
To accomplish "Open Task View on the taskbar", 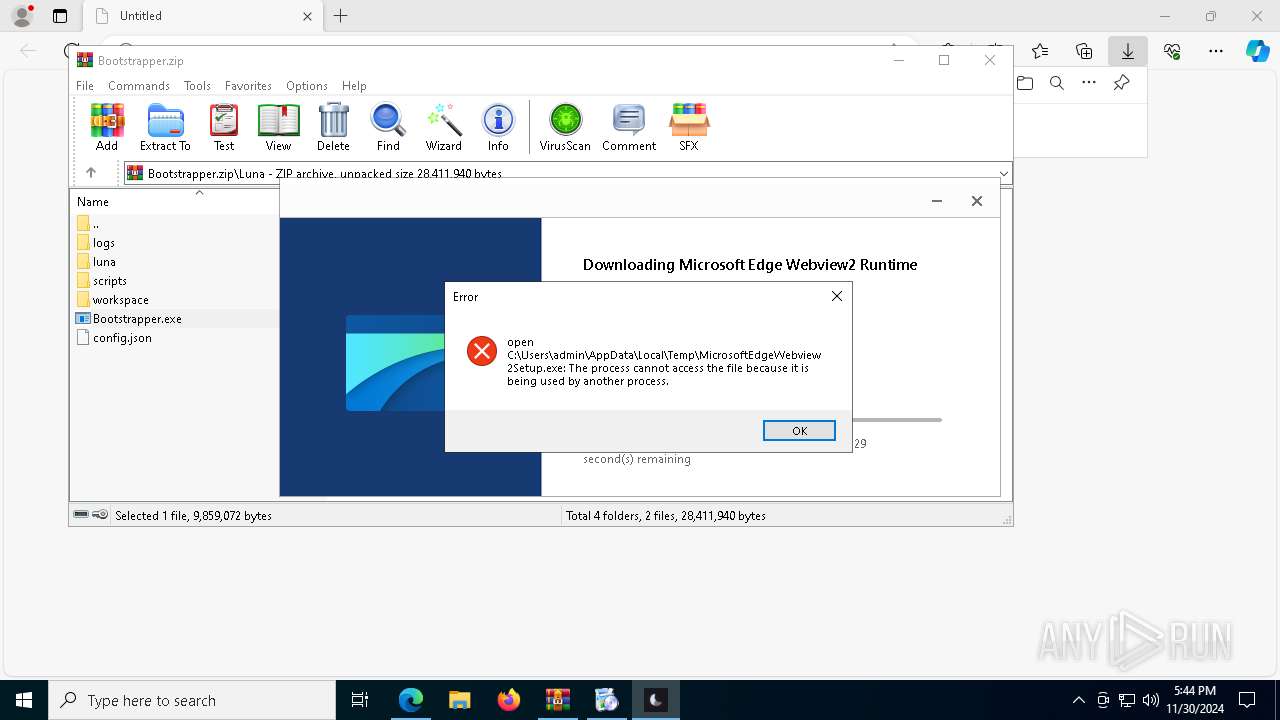I will pos(360,700).
